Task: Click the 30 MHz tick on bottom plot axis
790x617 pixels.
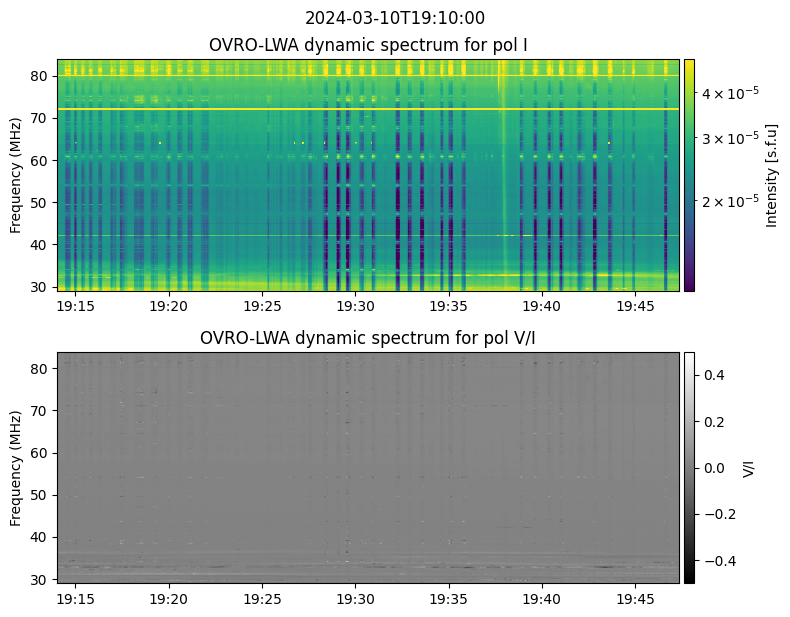Action: [40, 580]
